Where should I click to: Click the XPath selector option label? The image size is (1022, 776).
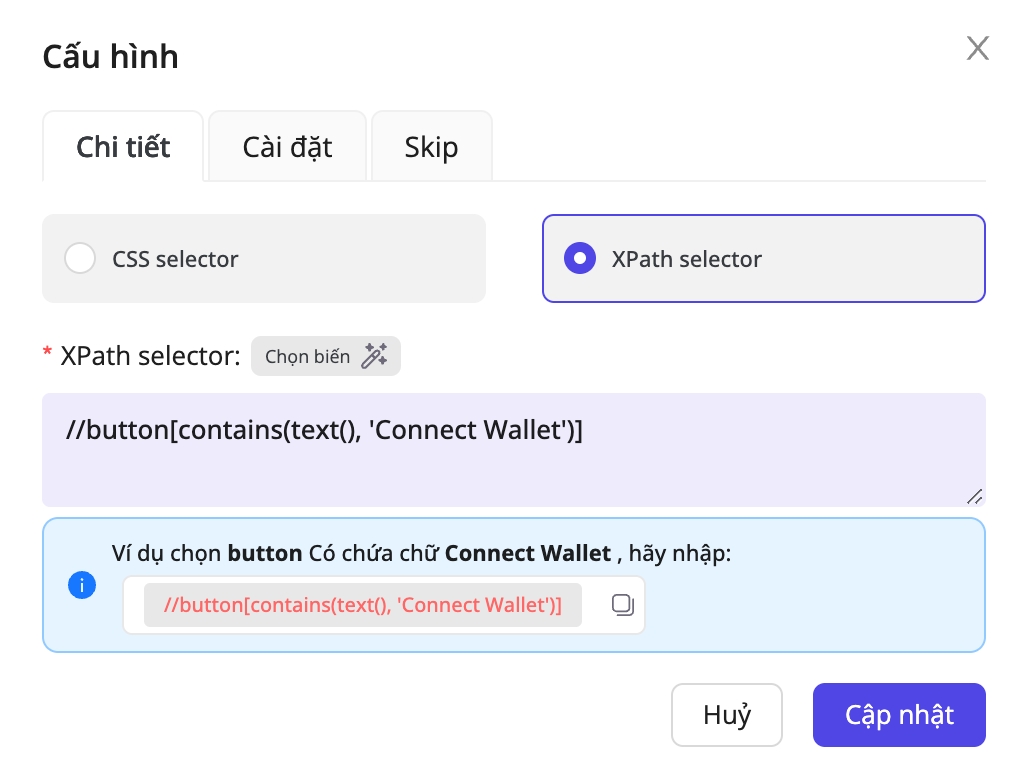(686, 259)
